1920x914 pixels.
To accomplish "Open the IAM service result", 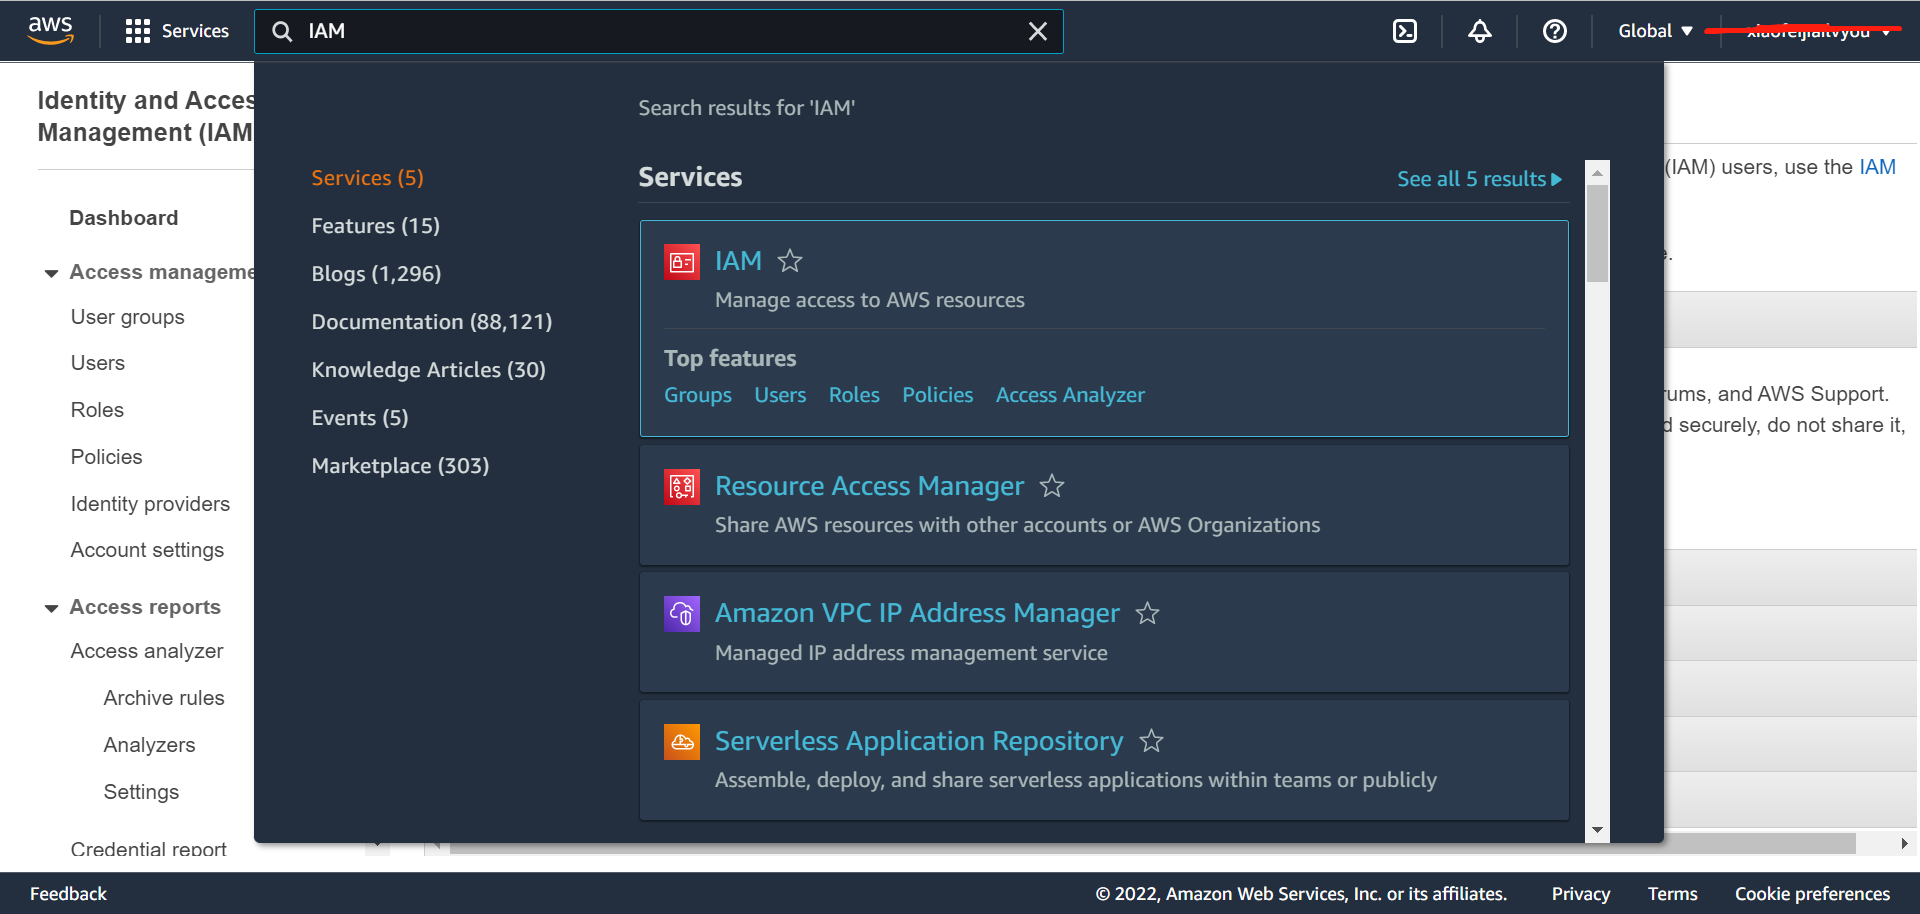I will [738, 261].
